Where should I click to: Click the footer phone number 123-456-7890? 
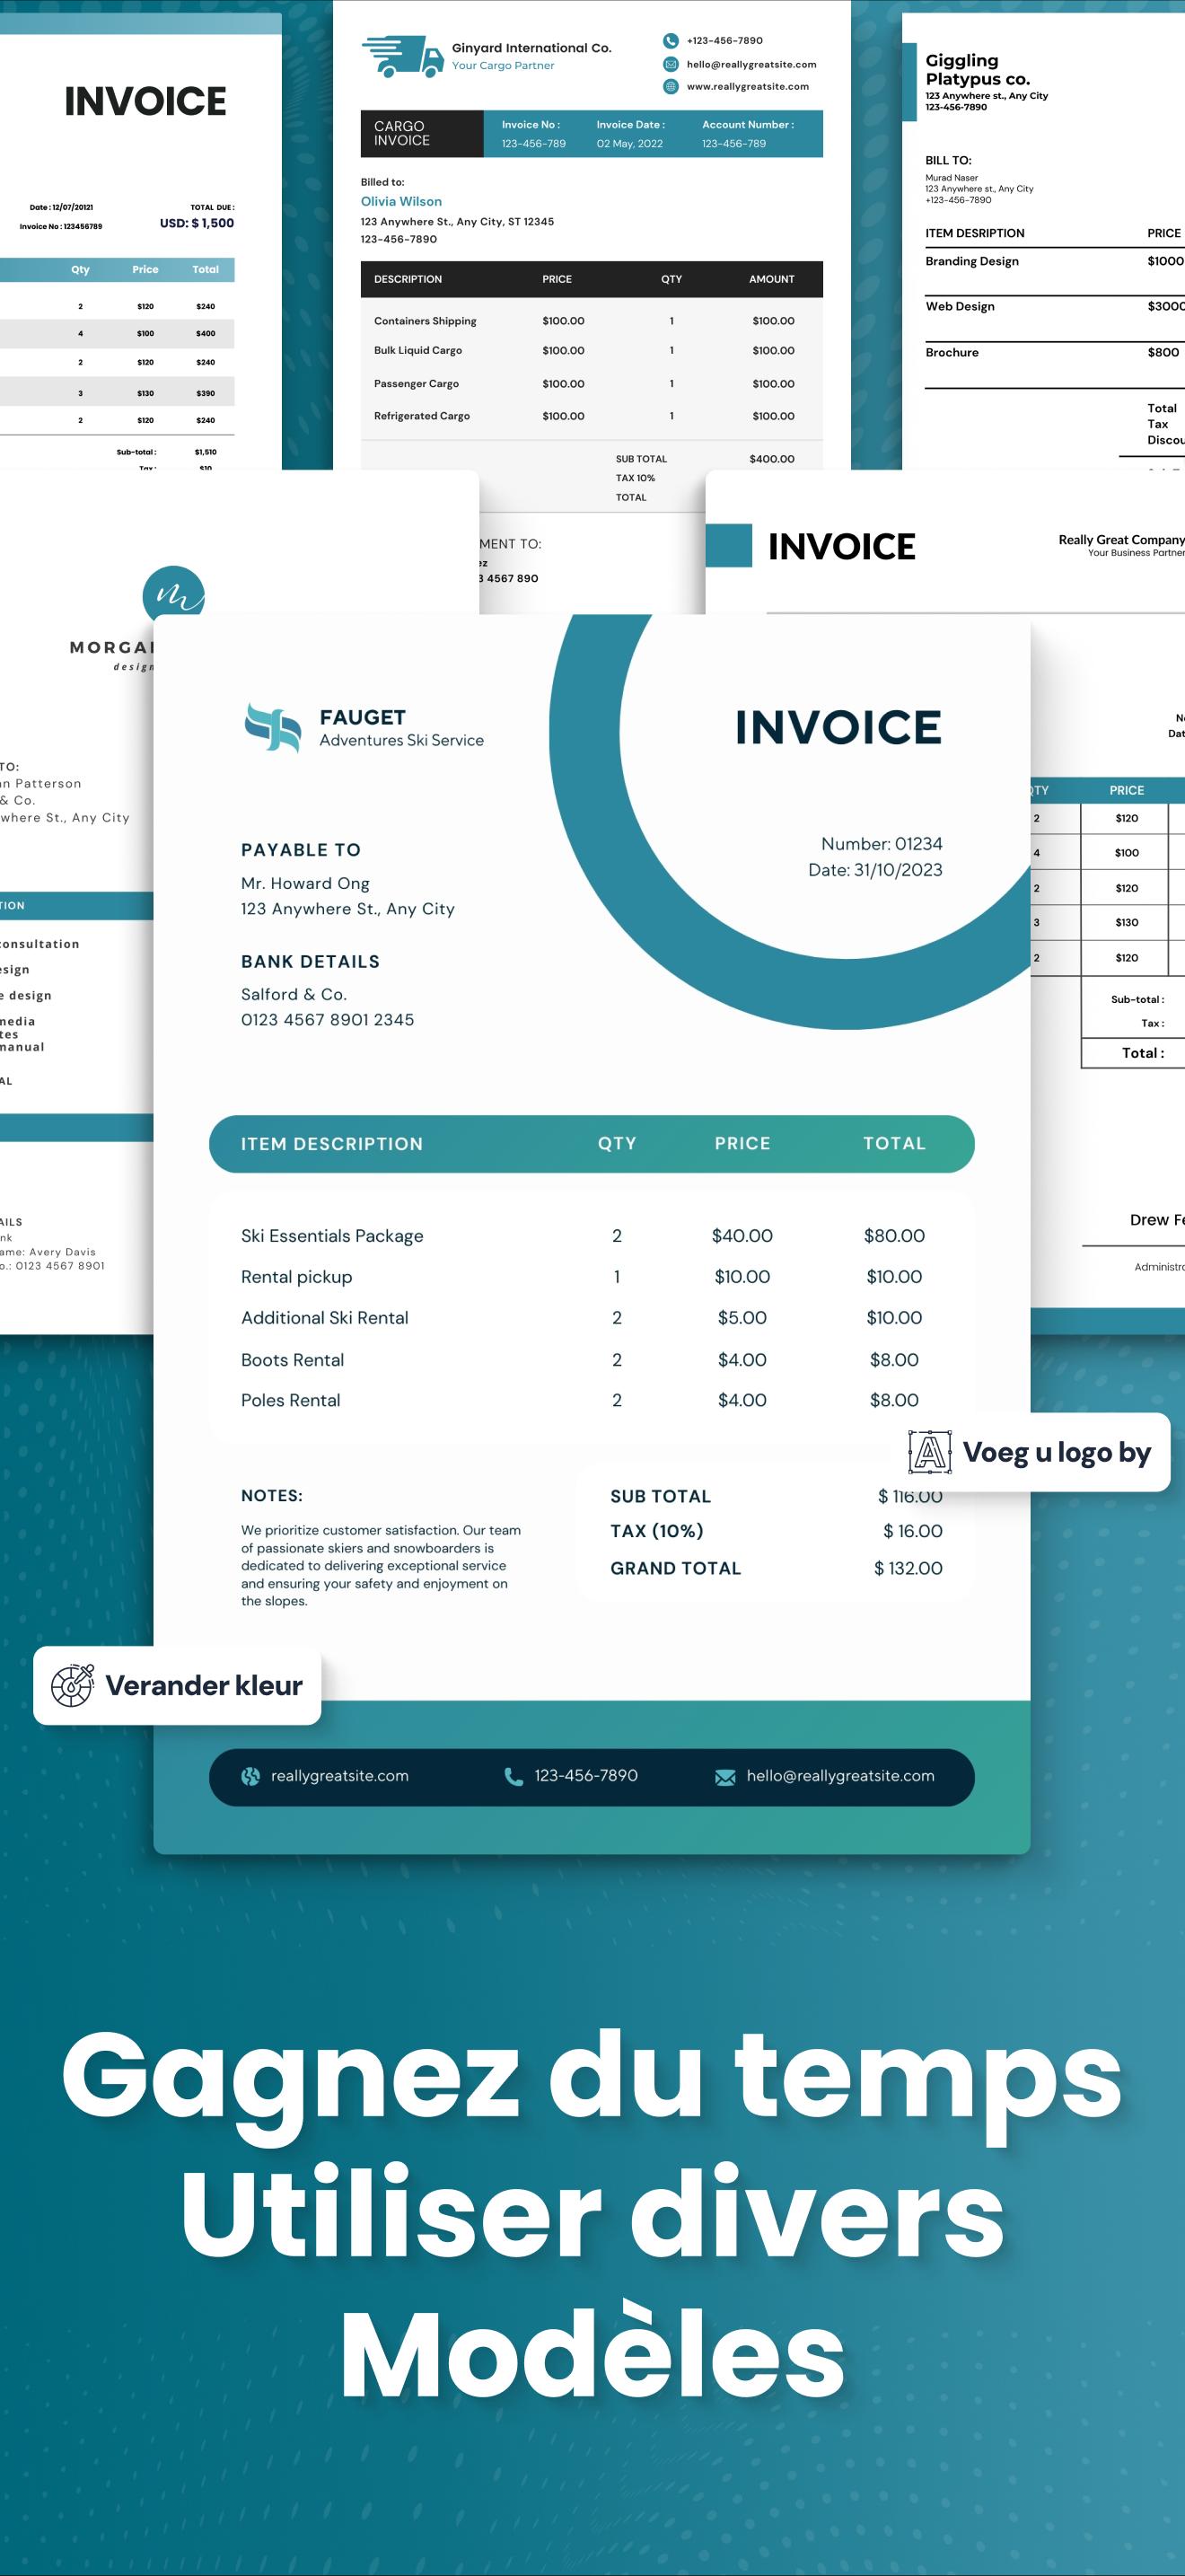point(586,1775)
